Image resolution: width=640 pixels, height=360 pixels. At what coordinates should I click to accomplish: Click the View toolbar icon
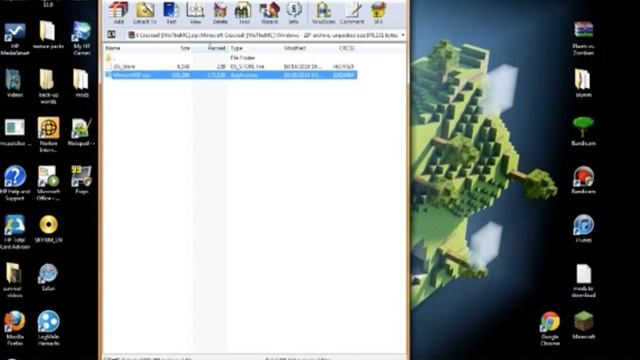(195, 13)
